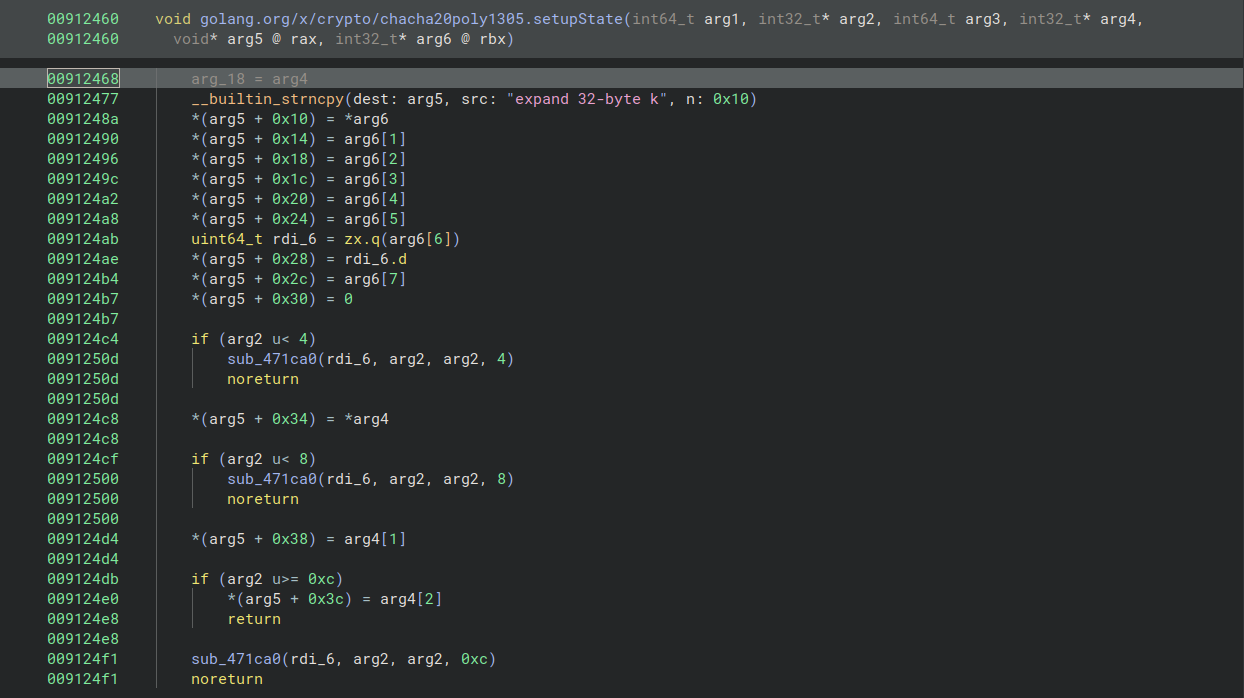Click sub_471ca0 call with argument 4

[x=272, y=359]
